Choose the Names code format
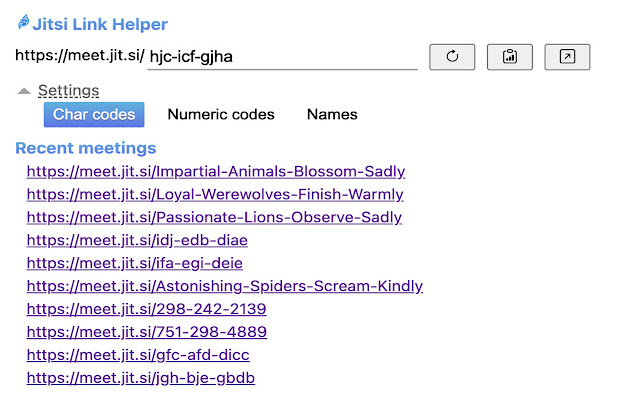The height and width of the screenshot is (400, 640). (332, 114)
